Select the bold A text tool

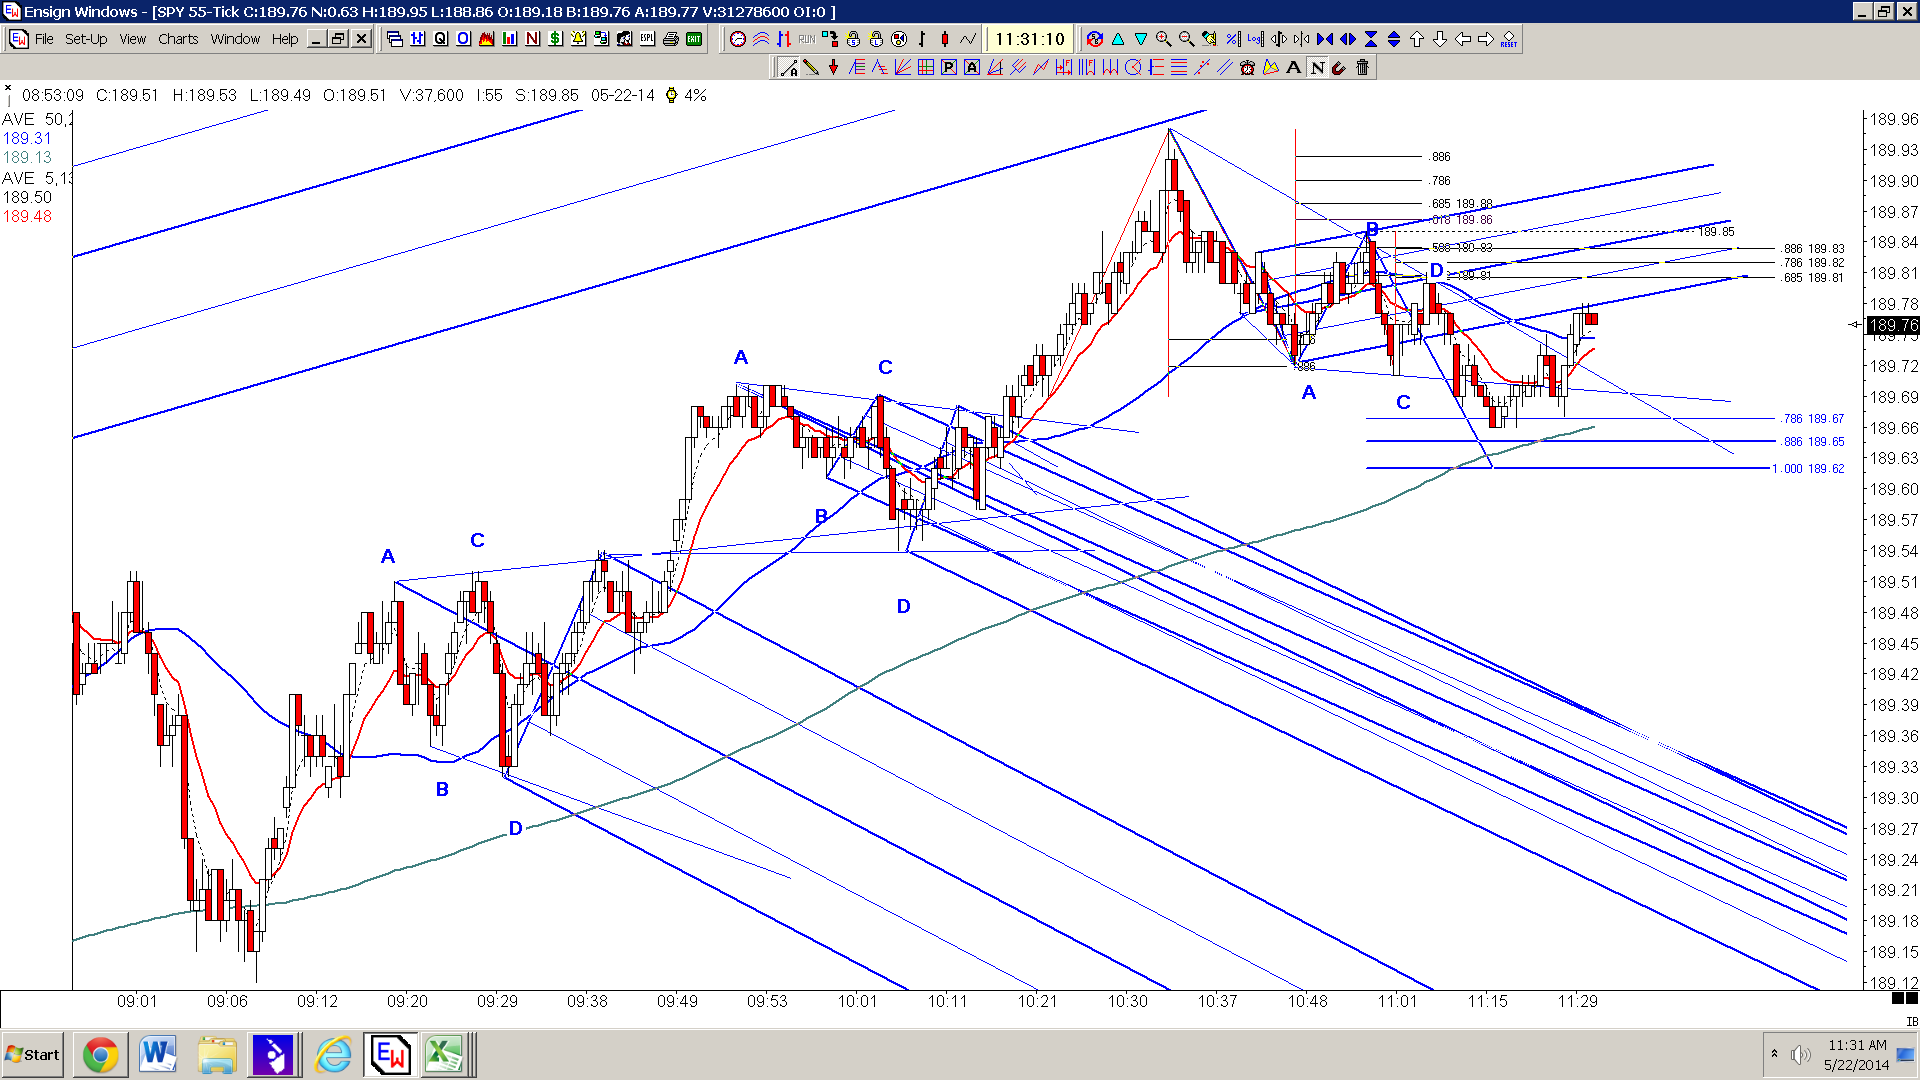[x=1293, y=67]
